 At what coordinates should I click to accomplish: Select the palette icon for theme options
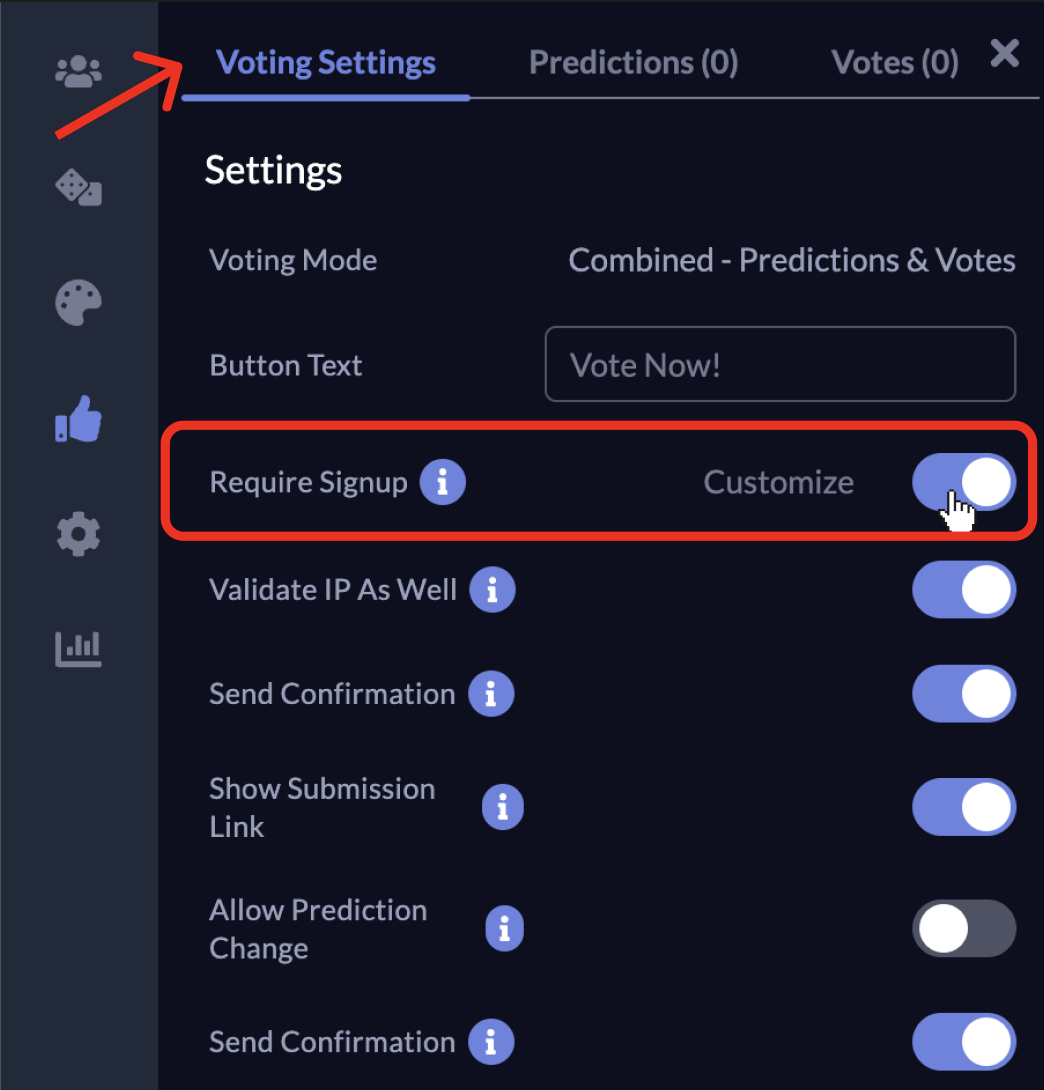click(x=78, y=302)
